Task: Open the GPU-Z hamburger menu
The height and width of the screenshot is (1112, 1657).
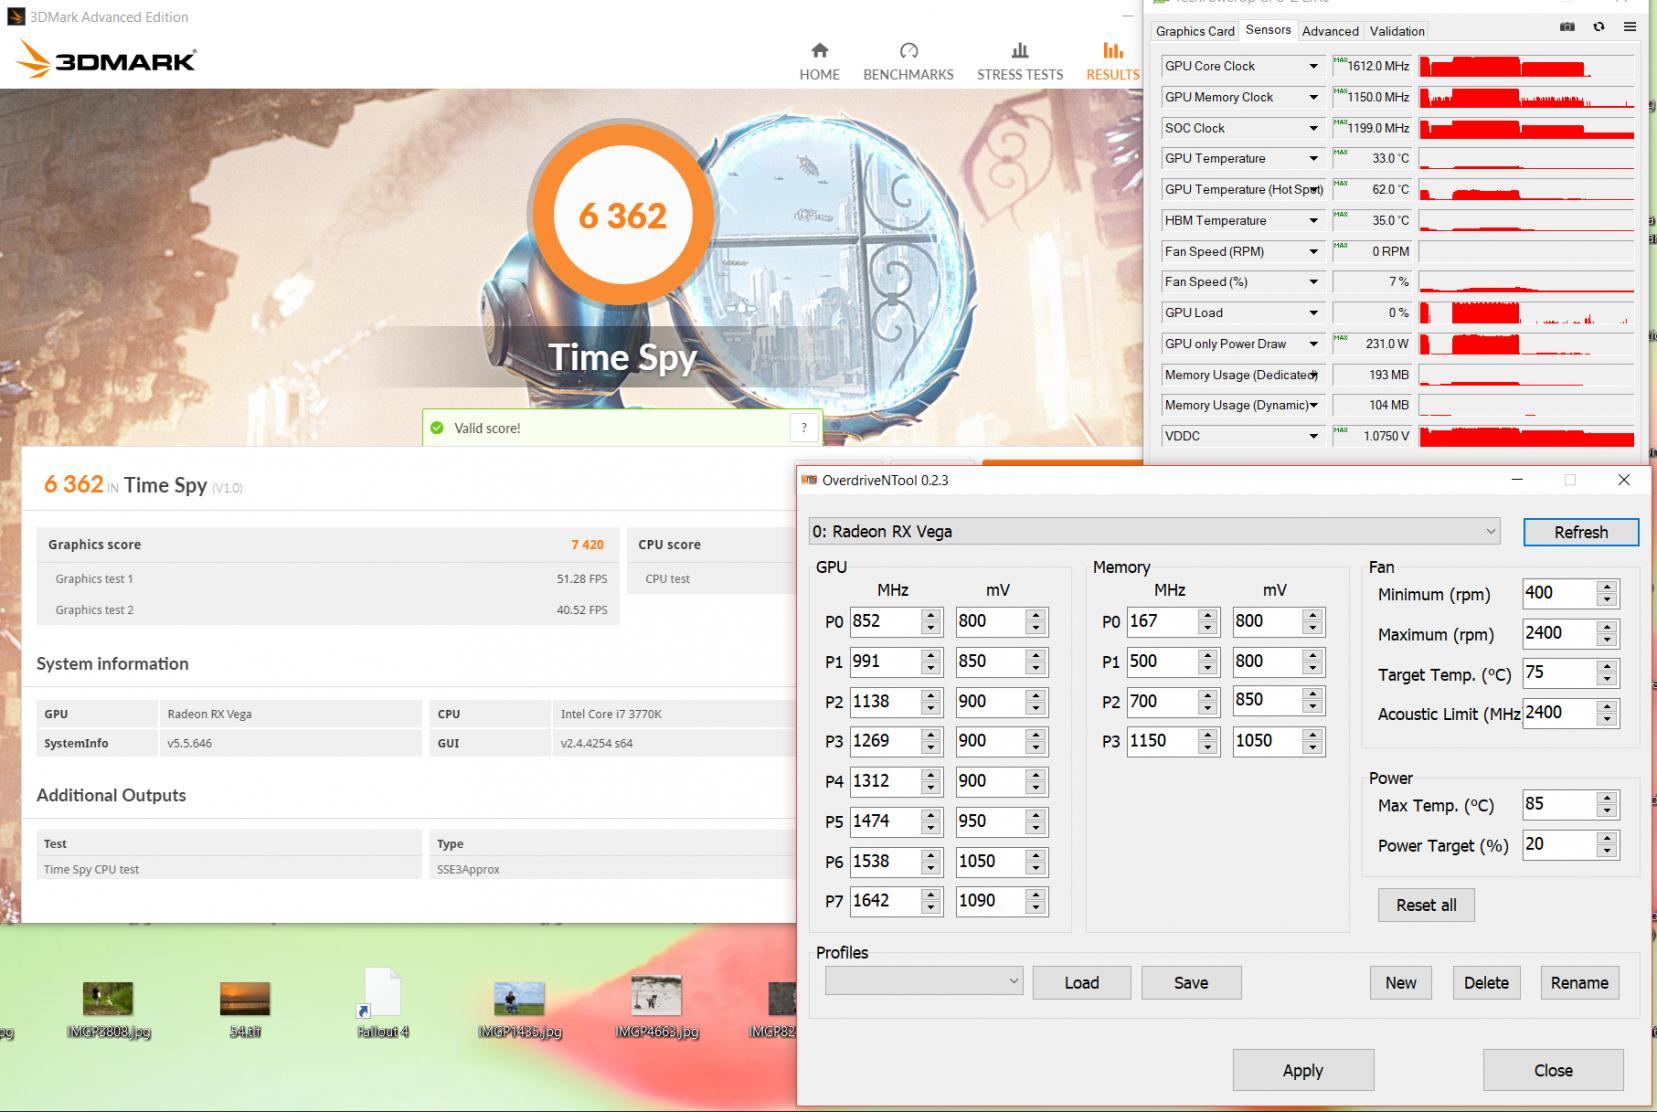Action: pos(1630,27)
